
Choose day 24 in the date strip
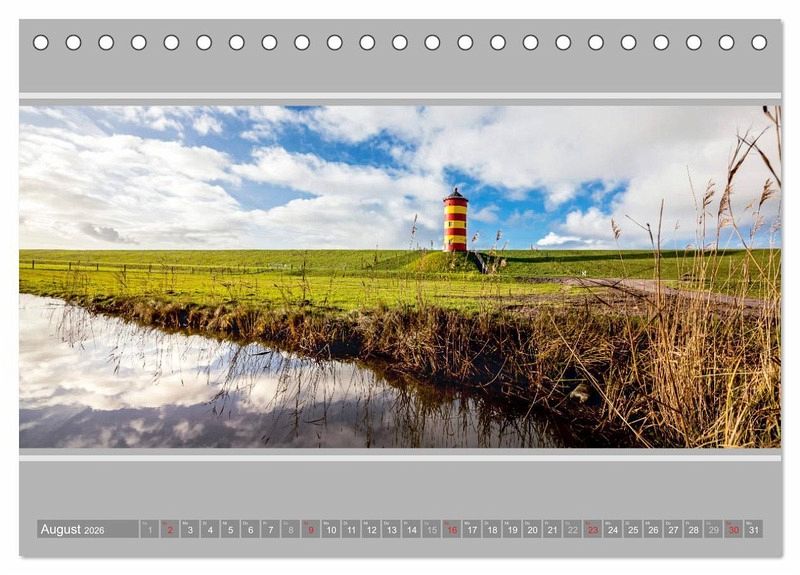(x=612, y=529)
